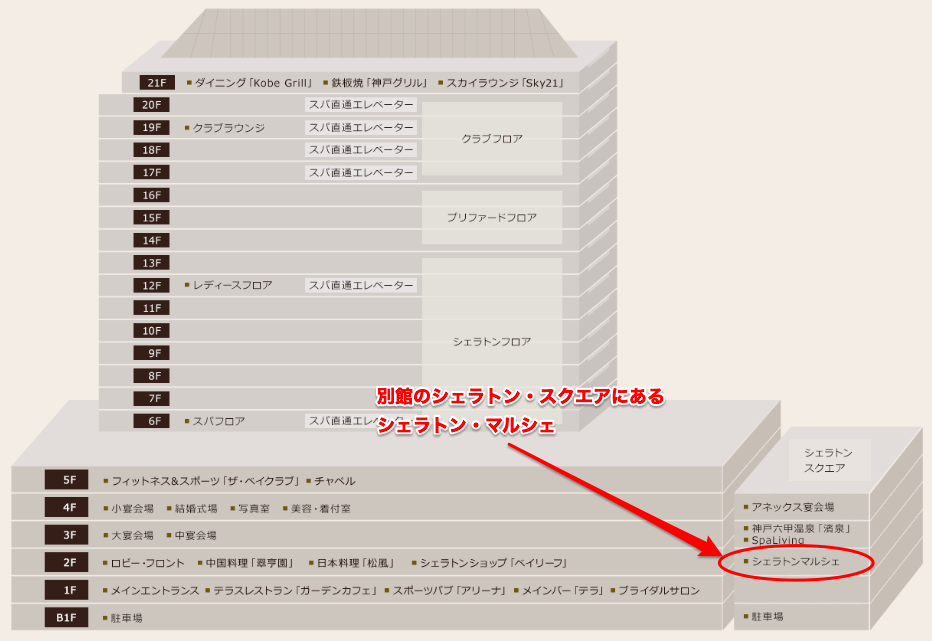Click 中宴会場 on 3F
The height and width of the screenshot is (641, 932).
(x=196, y=536)
